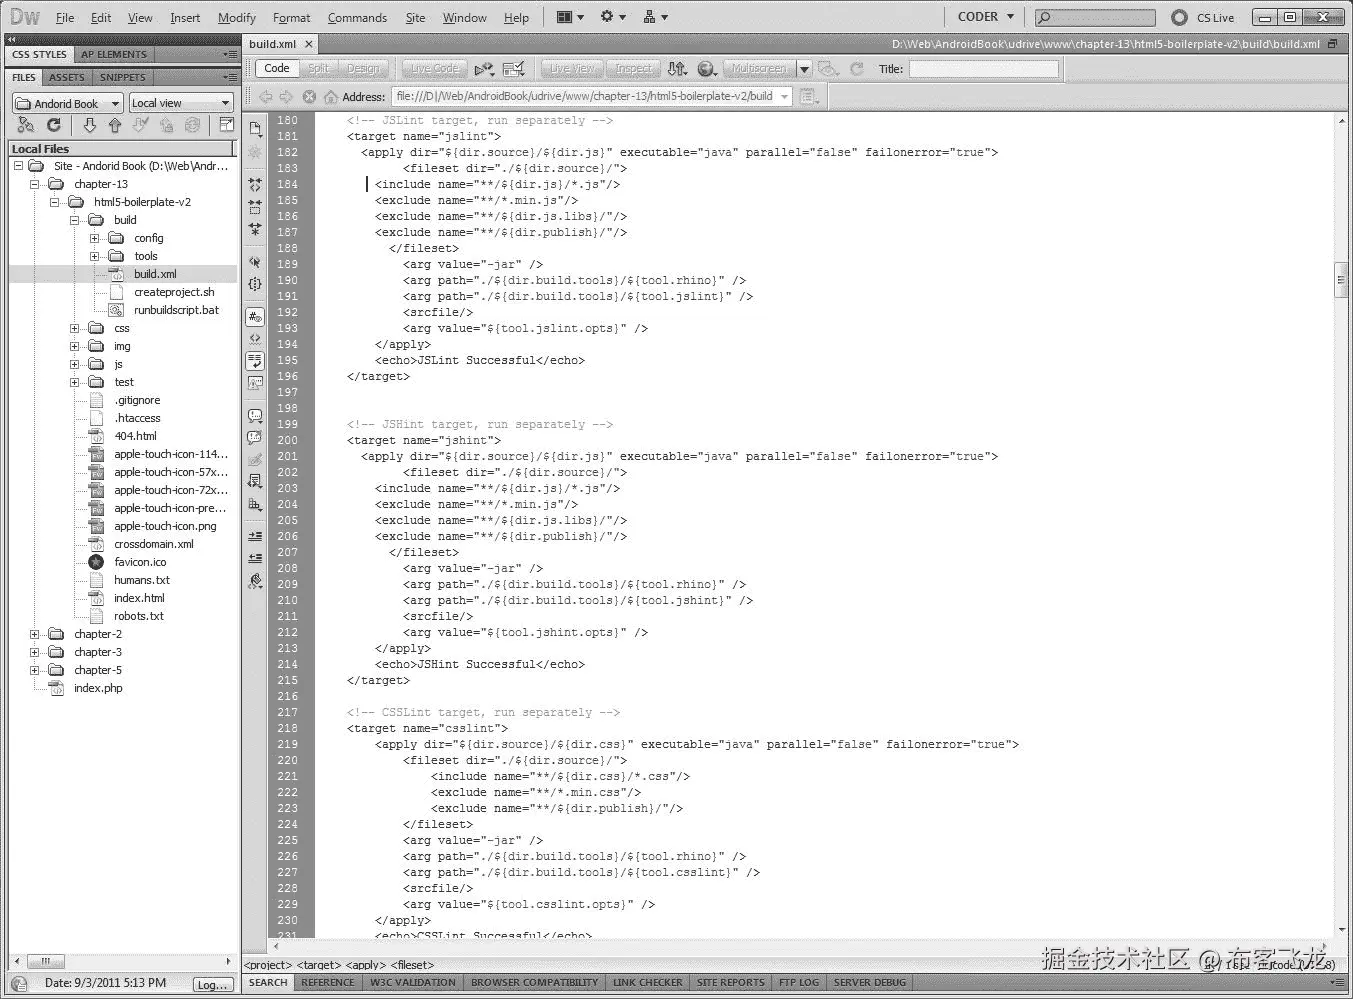Select the target tag in tag selector
1353x999 pixels.
[x=319, y=965]
